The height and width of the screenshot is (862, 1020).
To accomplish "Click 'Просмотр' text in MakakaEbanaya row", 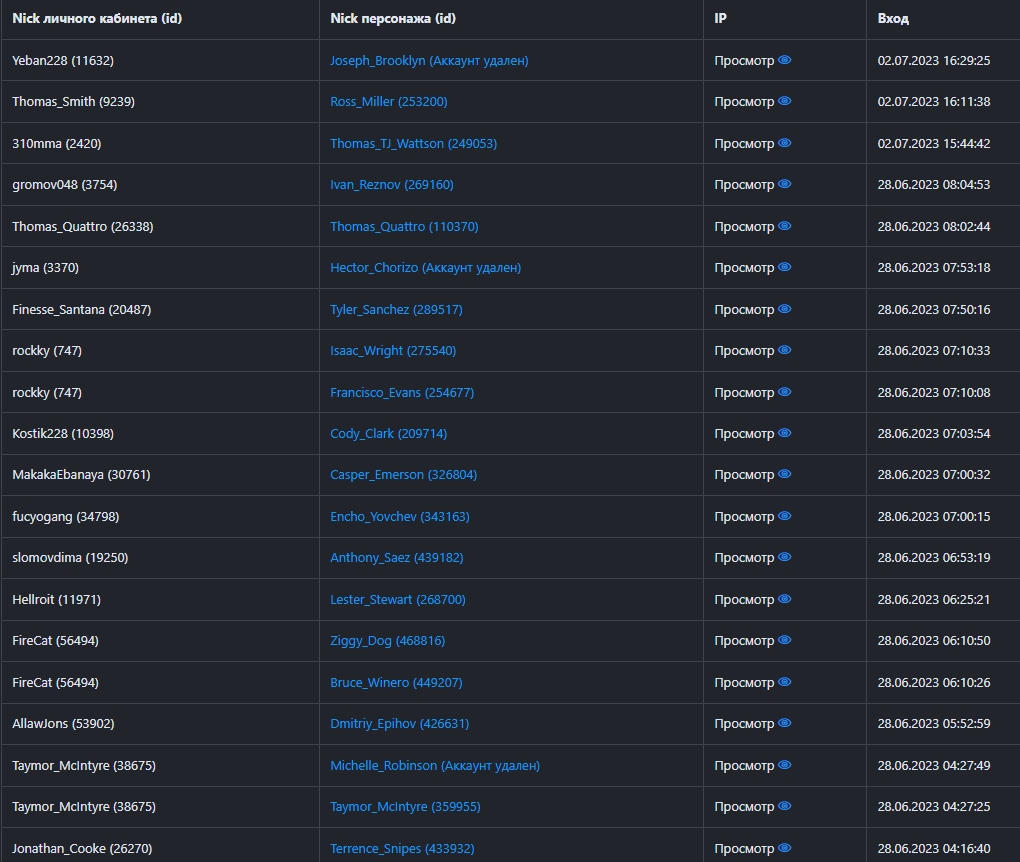I will click(744, 474).
